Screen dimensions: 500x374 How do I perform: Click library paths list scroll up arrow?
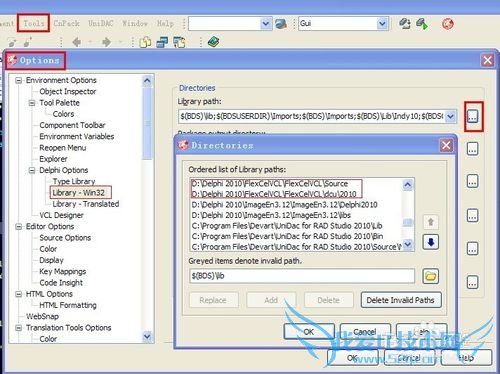pyautogui.click(x=407, y=184)
